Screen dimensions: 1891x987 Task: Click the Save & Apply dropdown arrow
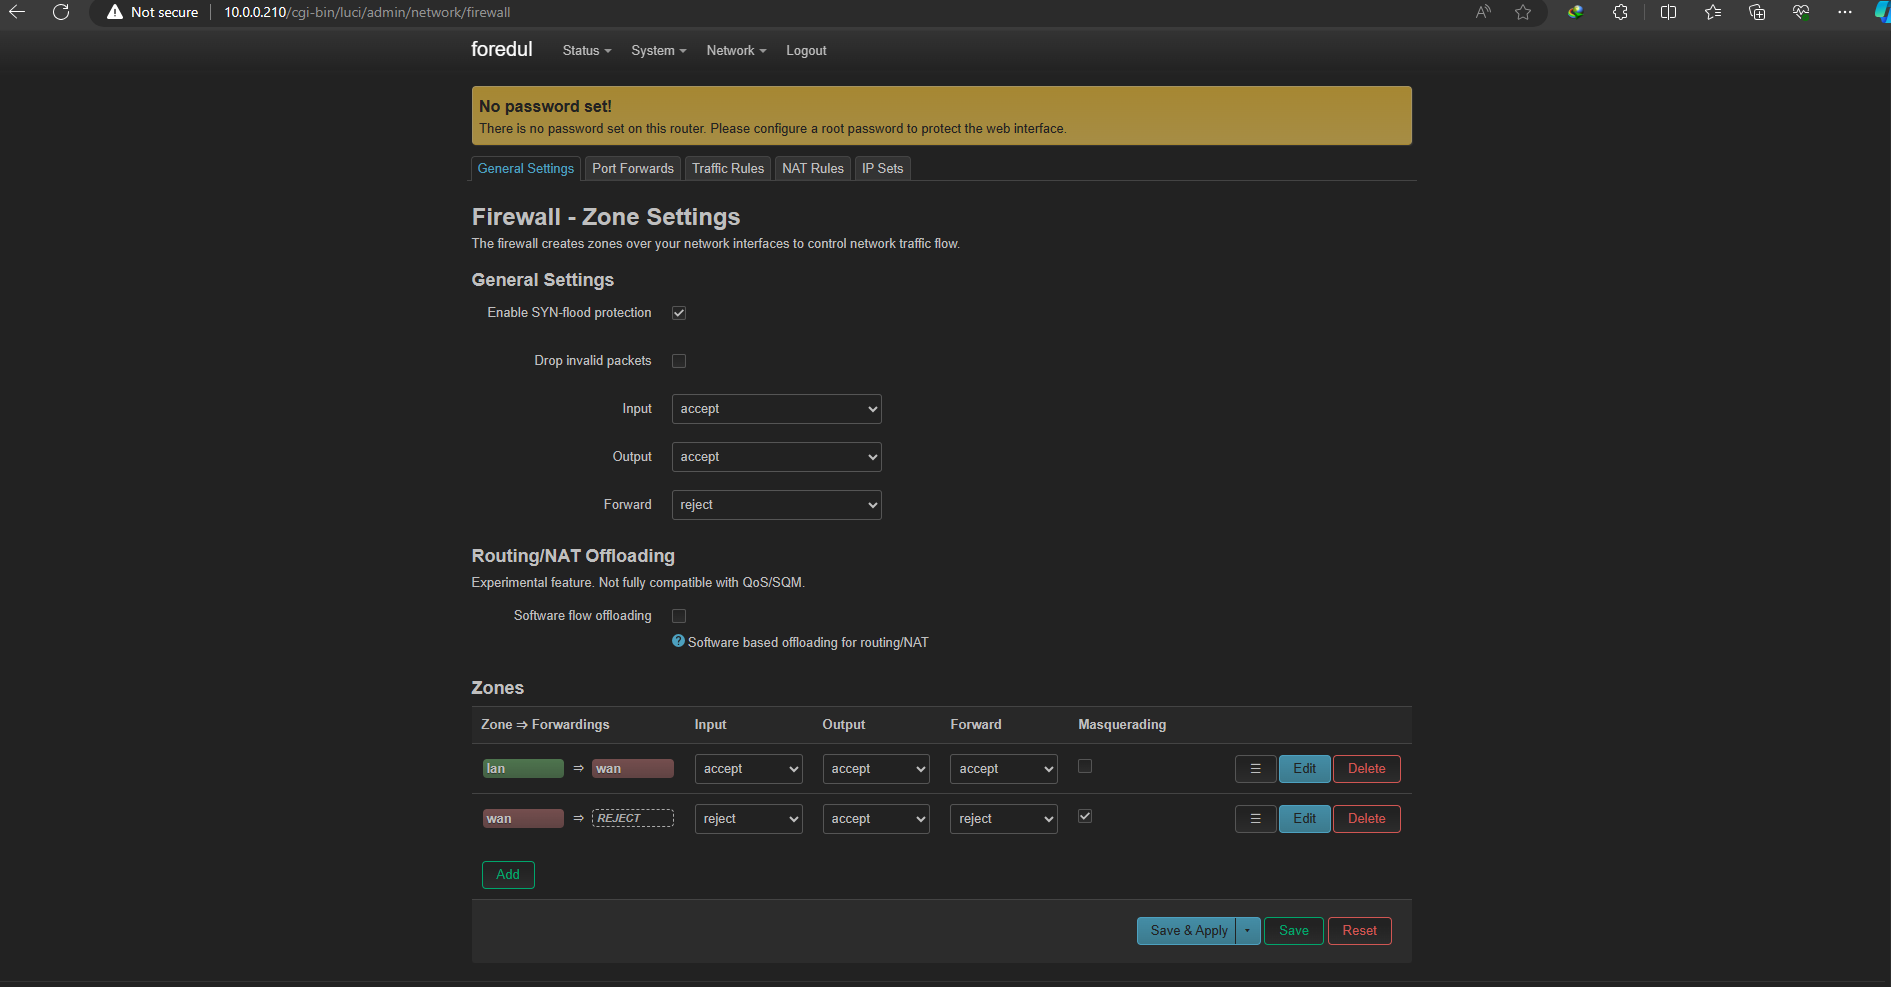coord(1247,931)
